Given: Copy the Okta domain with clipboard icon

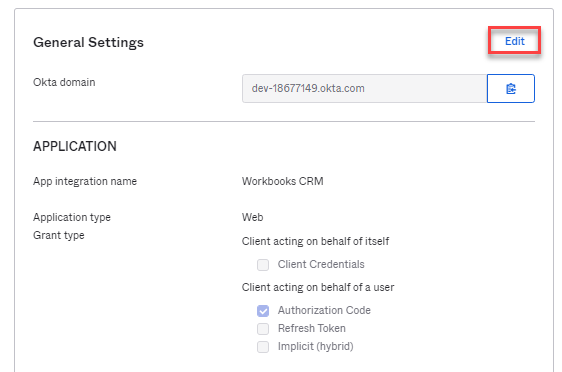Looking at the screenshot, I should click(511, 89).
